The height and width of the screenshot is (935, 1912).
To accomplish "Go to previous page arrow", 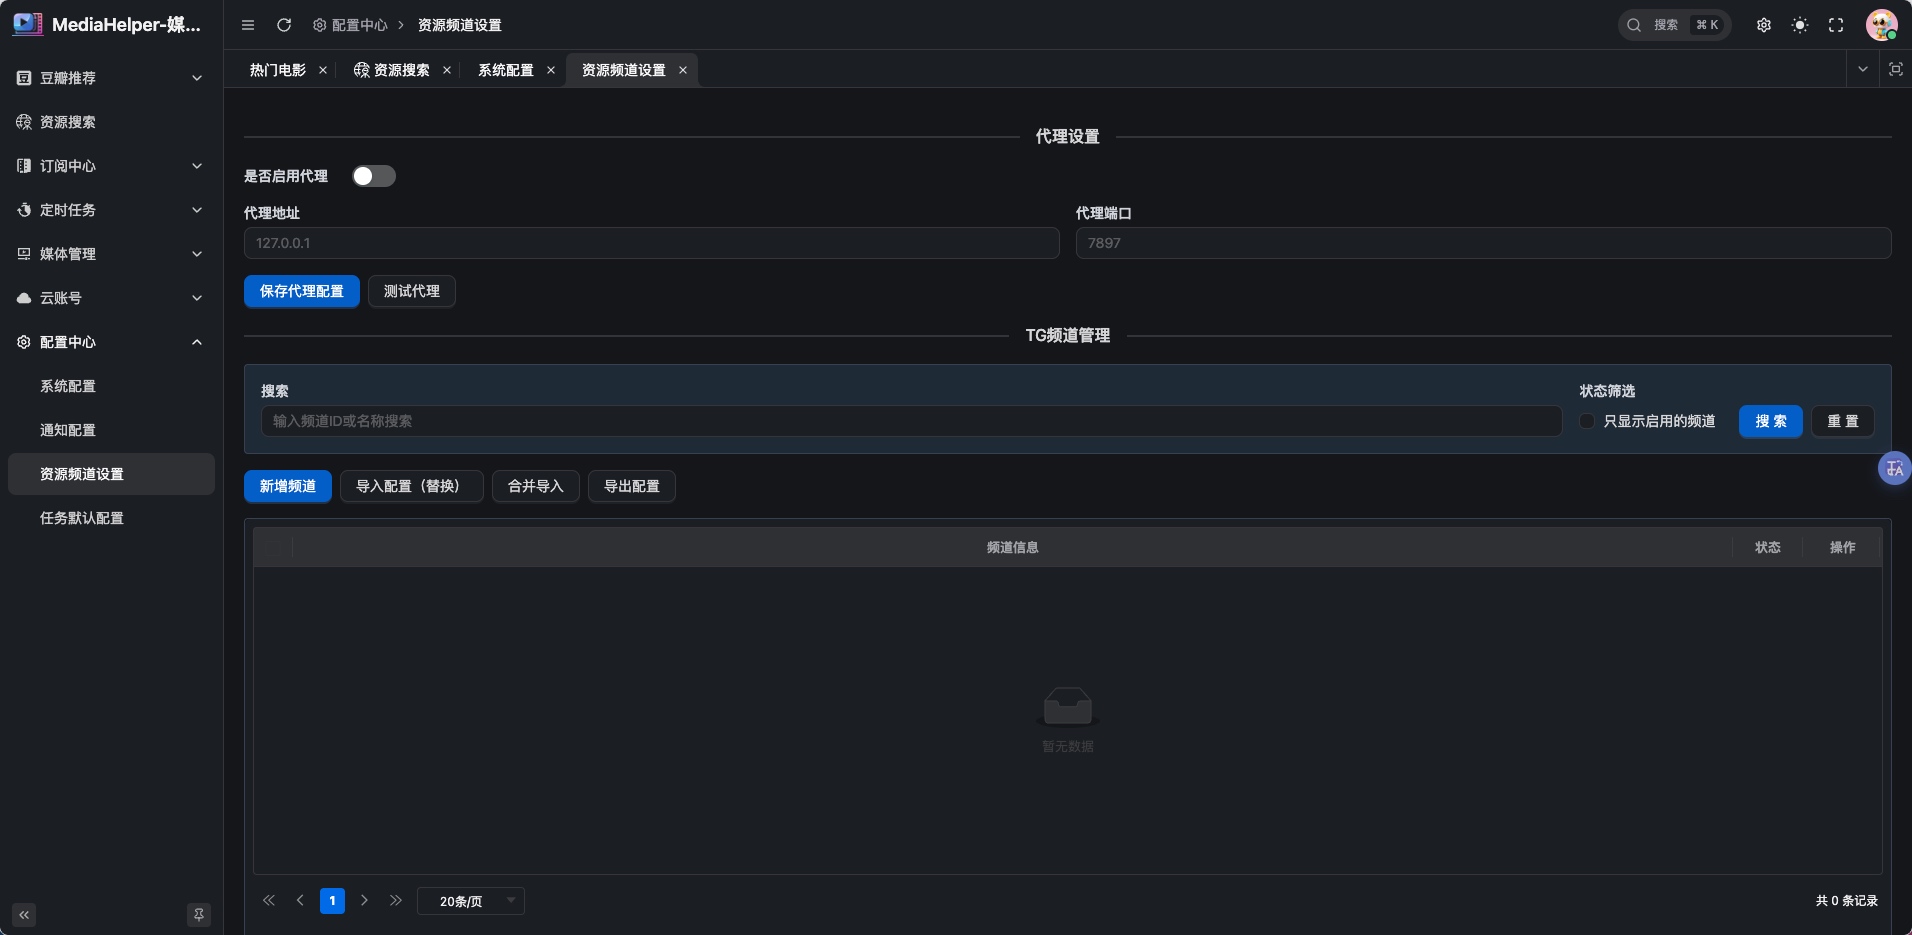I will point(300,901).
